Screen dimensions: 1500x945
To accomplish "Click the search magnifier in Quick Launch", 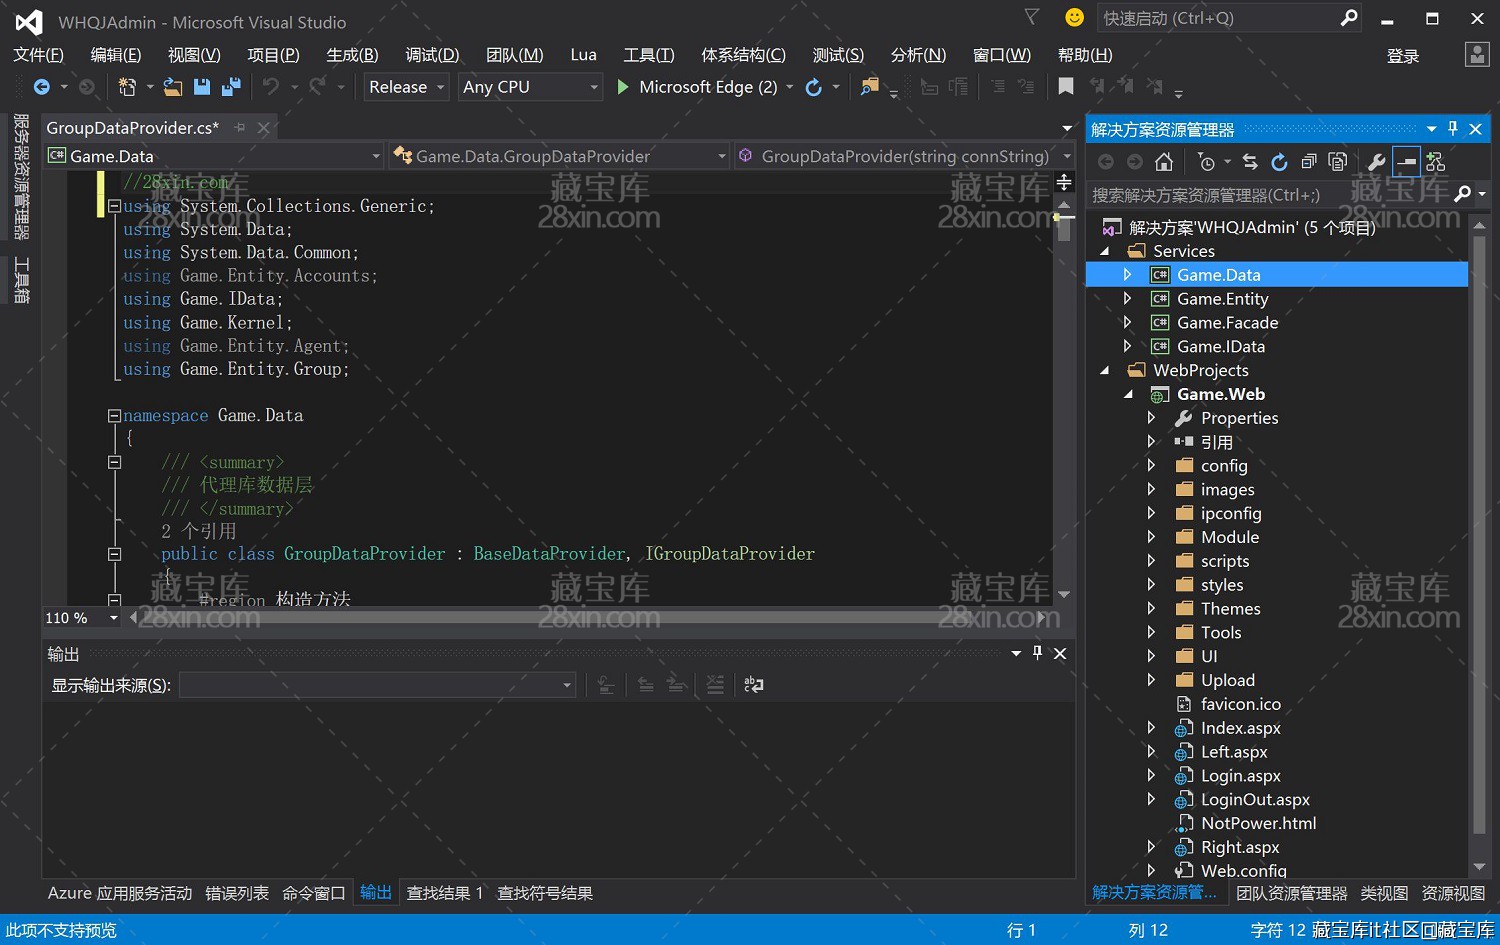I will tap(1349, 18).
